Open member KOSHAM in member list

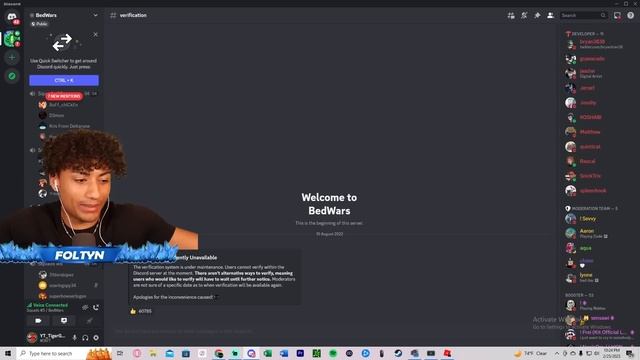597,118
